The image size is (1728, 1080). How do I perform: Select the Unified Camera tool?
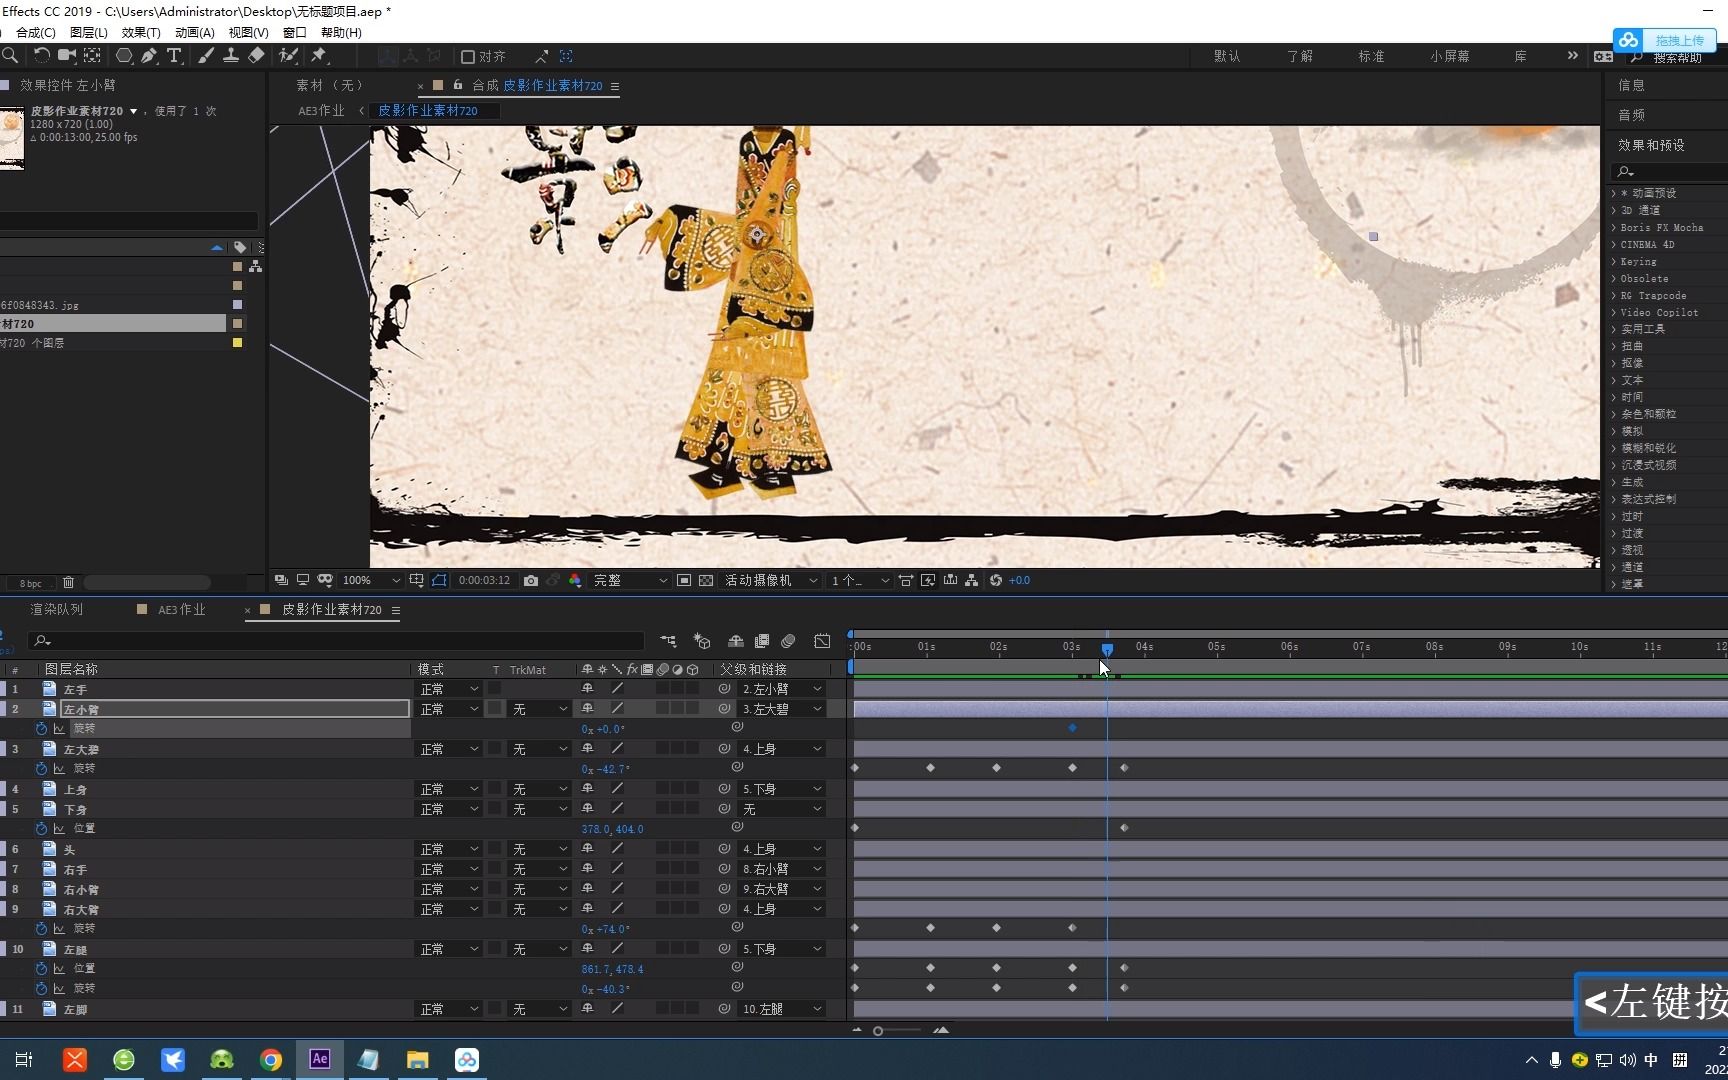click(x=66, y=56)
